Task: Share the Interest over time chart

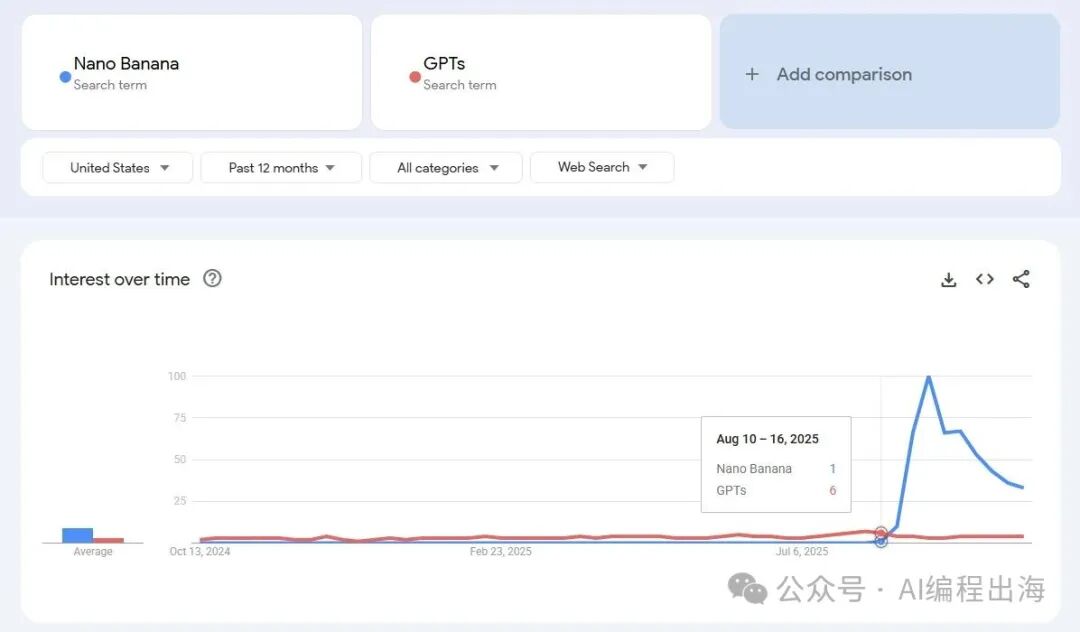Action: coord(1021,280)
